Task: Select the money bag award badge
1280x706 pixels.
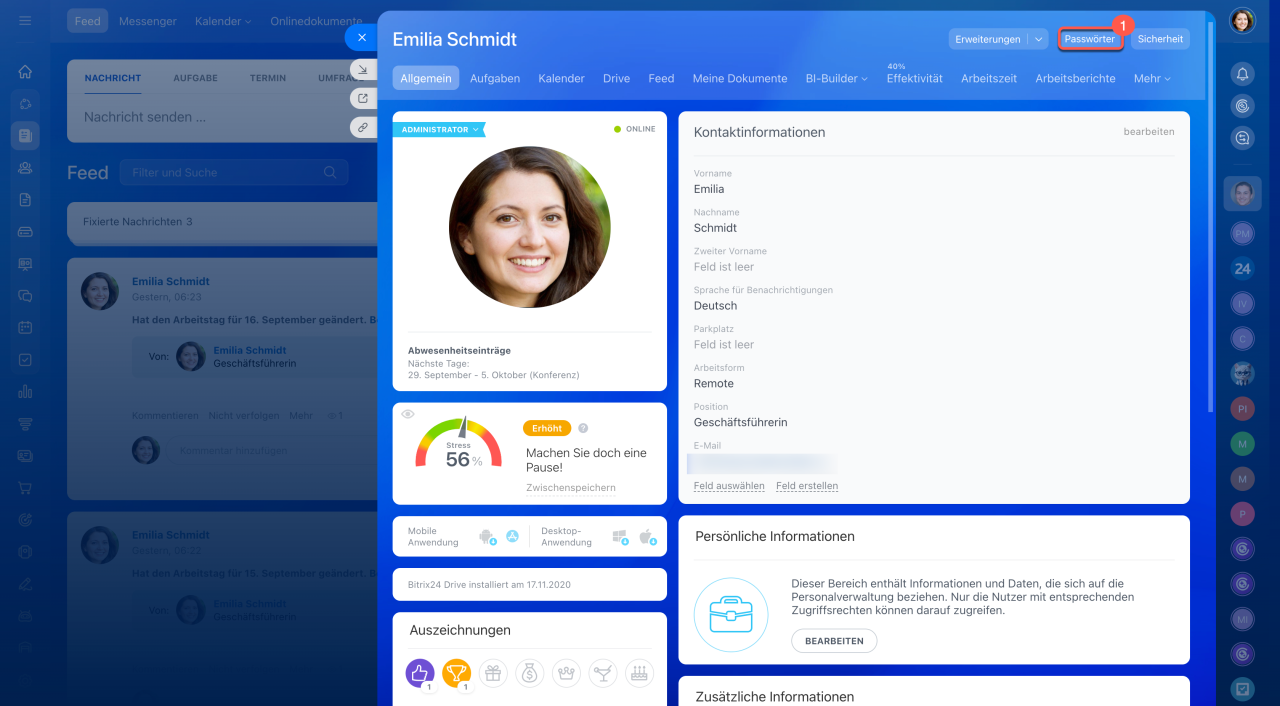Action: [530, 673]
